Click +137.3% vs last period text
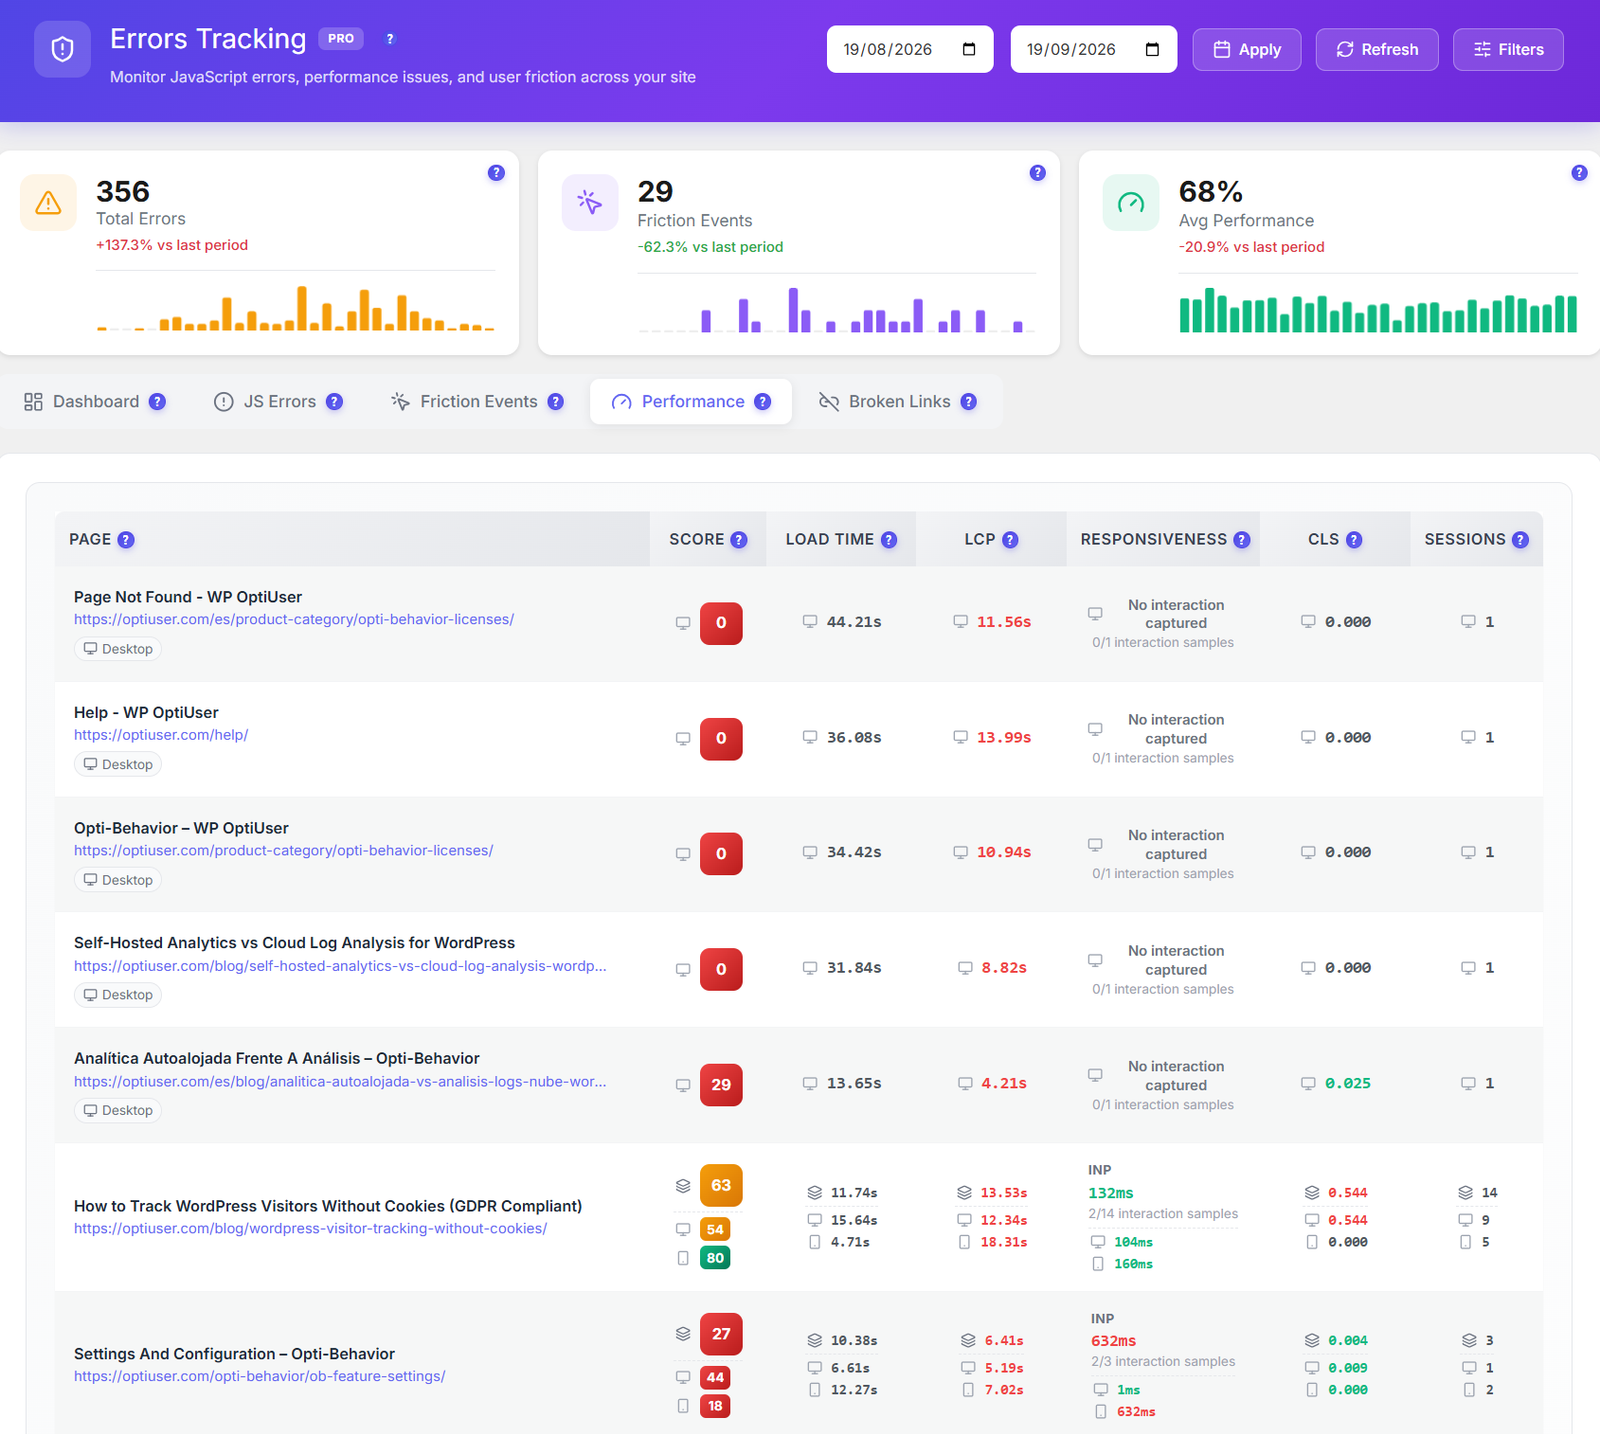1600x1434 pixels. point(172,245)
